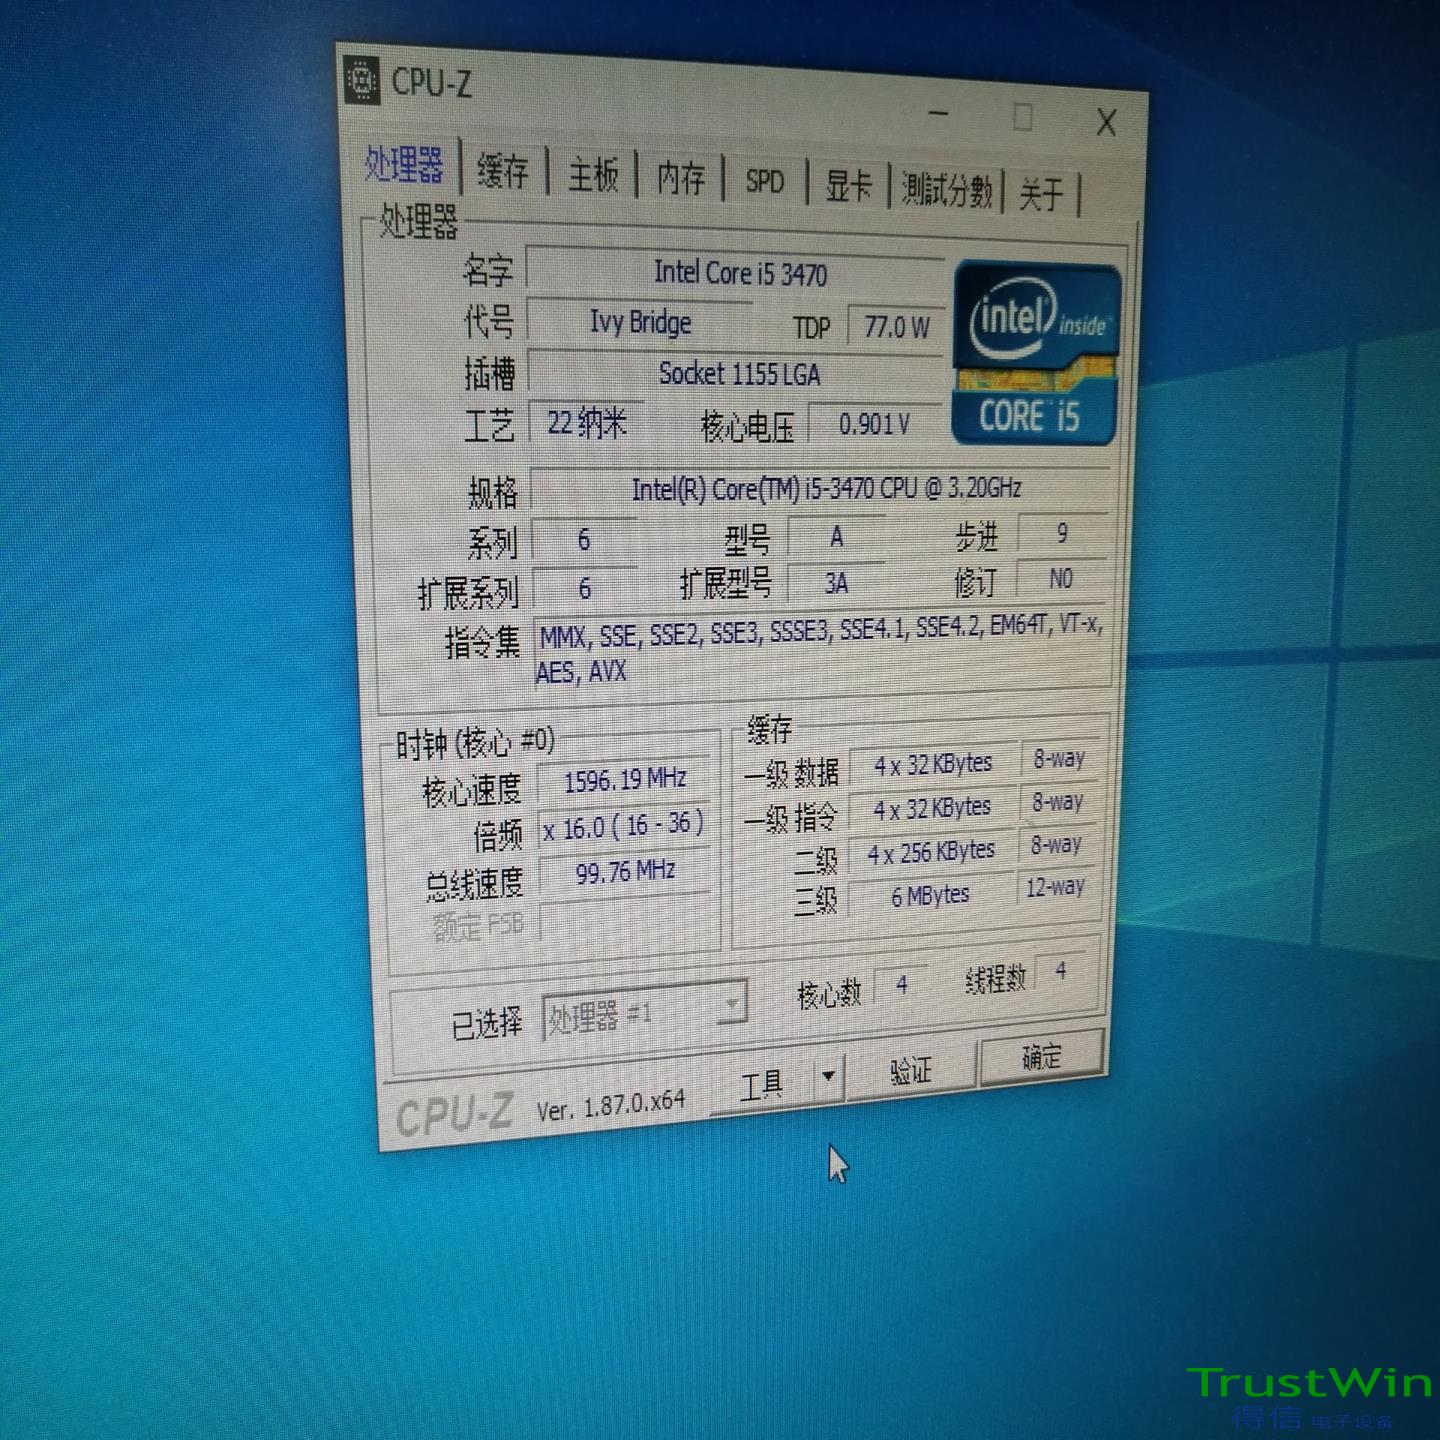
Task: Click the 6 MBytes L3 cache value
Action: (x=931, y=895)
